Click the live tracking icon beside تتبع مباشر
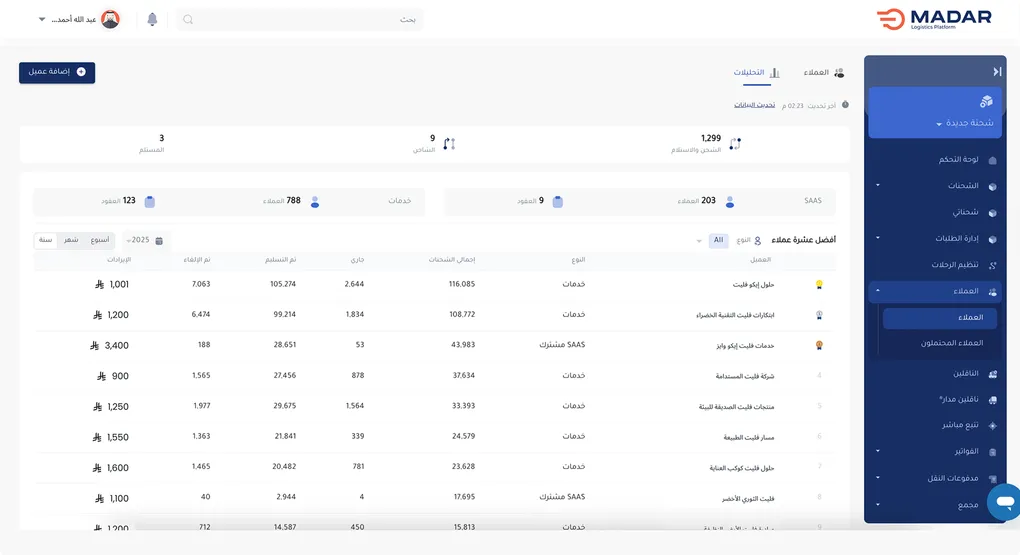 992,425
